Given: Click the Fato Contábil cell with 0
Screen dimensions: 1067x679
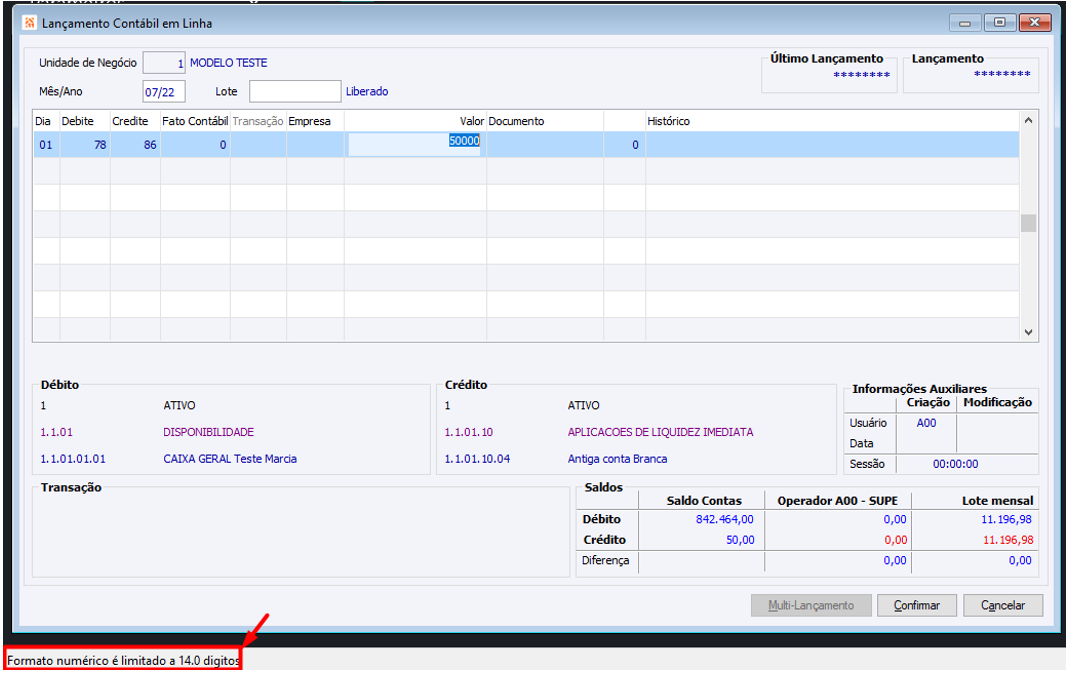Looking at the screenshot, I should click(195, 145).
